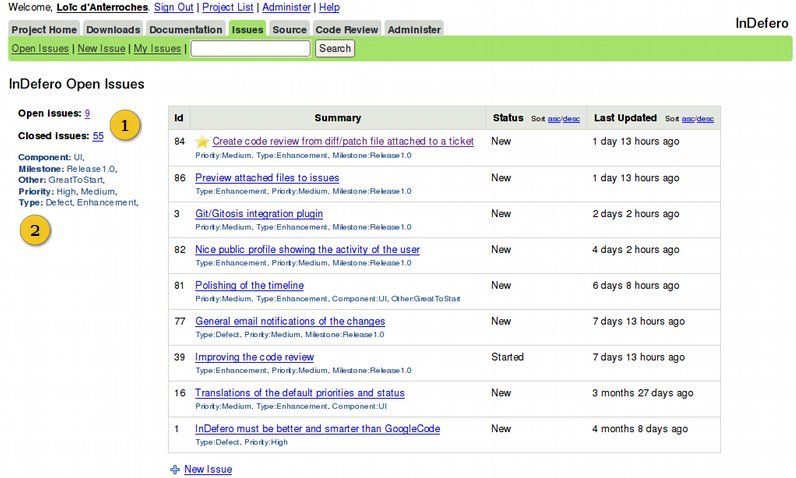Screen dimensions: 796x478
Task: Click the plus icon beside New Issue
Action: pyautogui.click(x=175, y=469)
